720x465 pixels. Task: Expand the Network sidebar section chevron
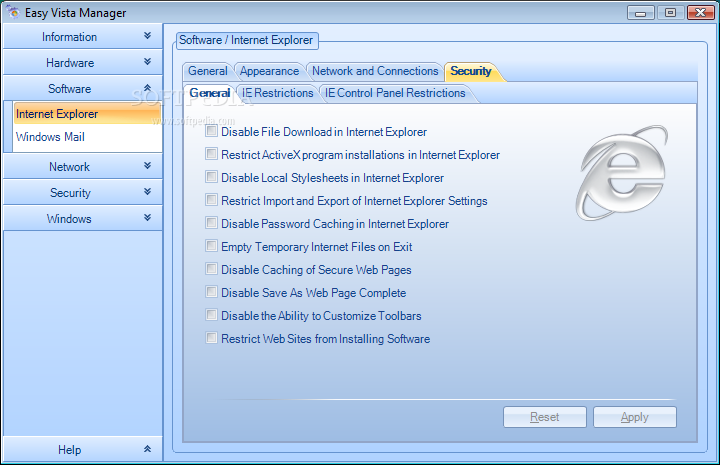point(147,166)
